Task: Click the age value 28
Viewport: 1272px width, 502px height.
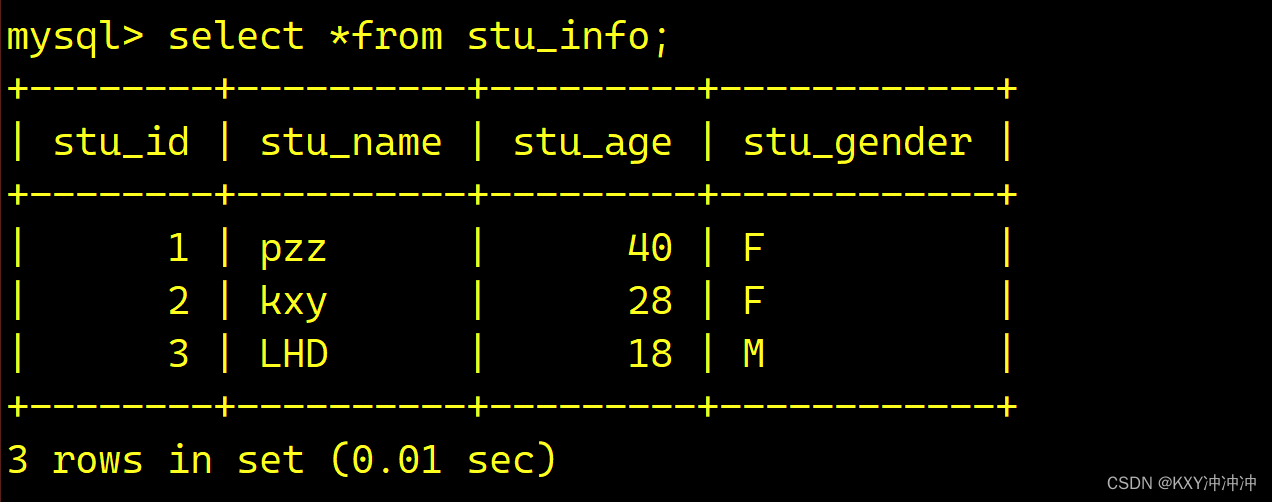Action: tap(650, 301)
